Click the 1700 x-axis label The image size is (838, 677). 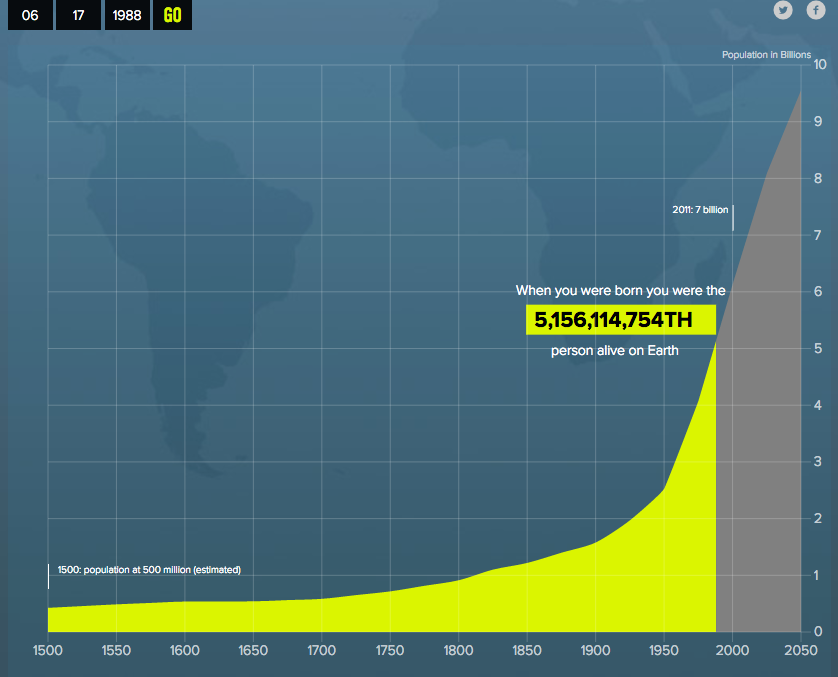click(321, 650)
